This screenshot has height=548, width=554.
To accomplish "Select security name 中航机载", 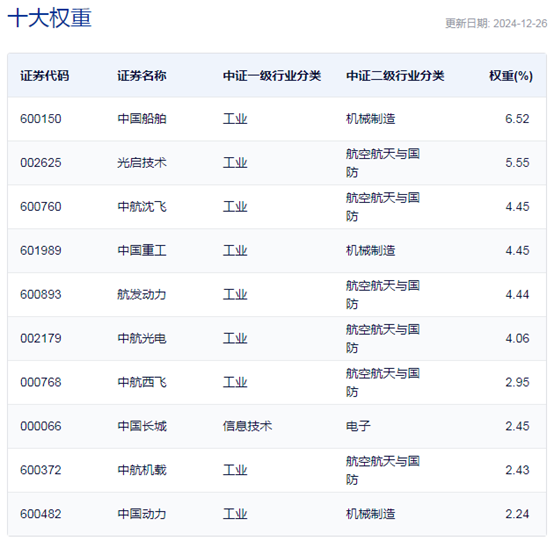I will (142, 470).
